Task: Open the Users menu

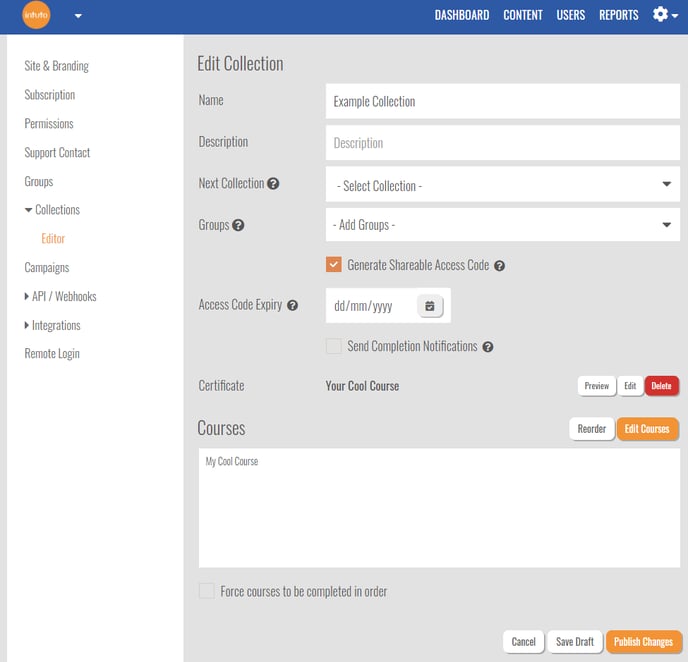Action: pyautogui.click(x=570, y=15)
